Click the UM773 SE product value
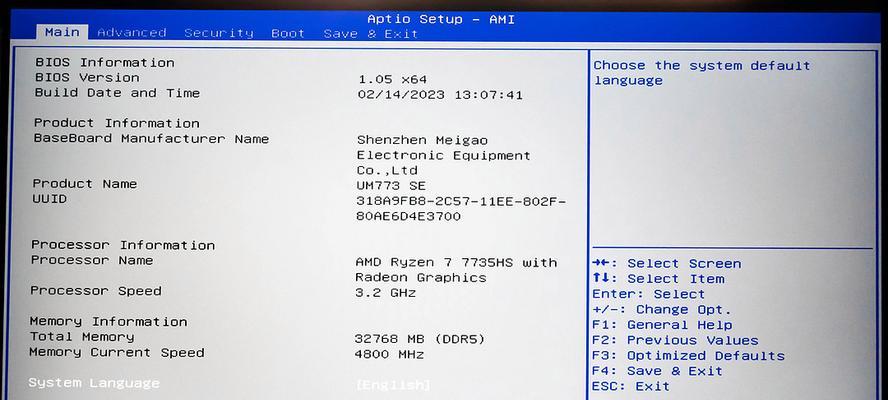Image resolution: width=888 pixels, height=400 pixels. (x=391, y=185)
